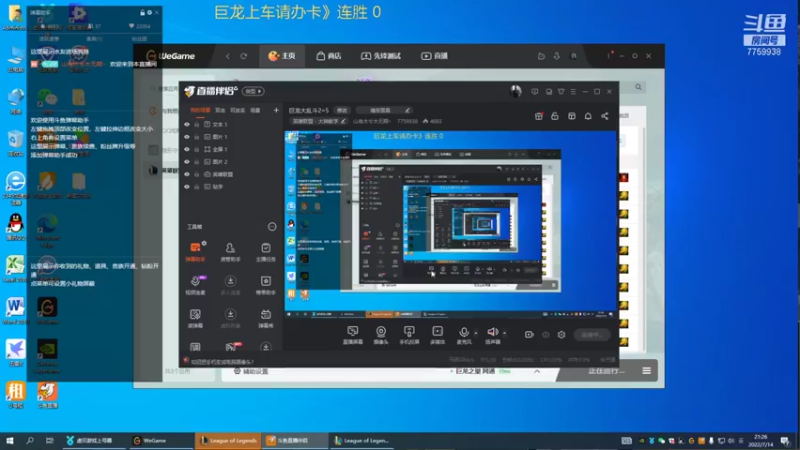
Task: Add 手机投屏 phone mirroring source
Action: click(409, 335)
